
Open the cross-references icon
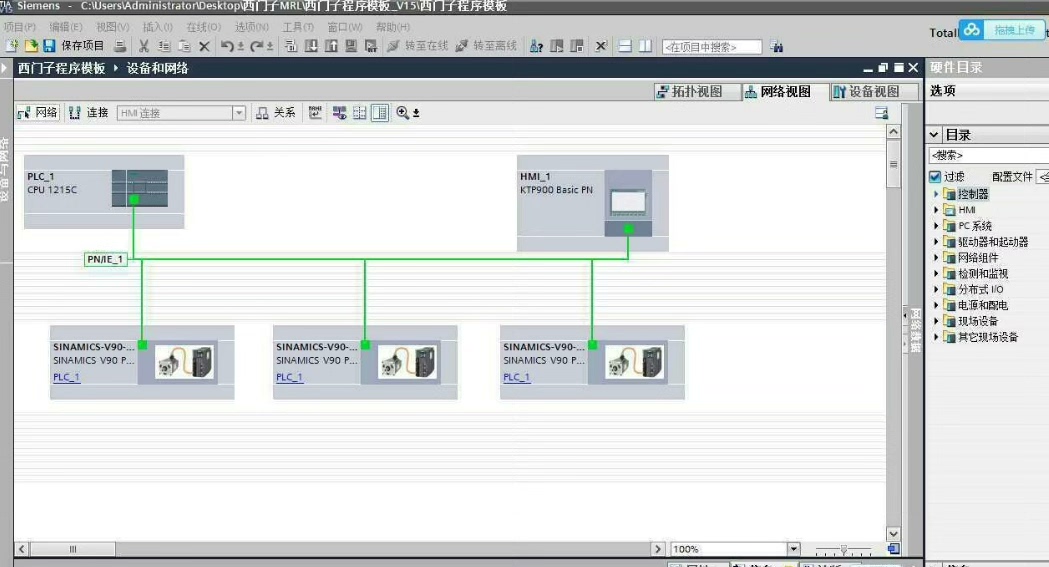tap(601, 46)
